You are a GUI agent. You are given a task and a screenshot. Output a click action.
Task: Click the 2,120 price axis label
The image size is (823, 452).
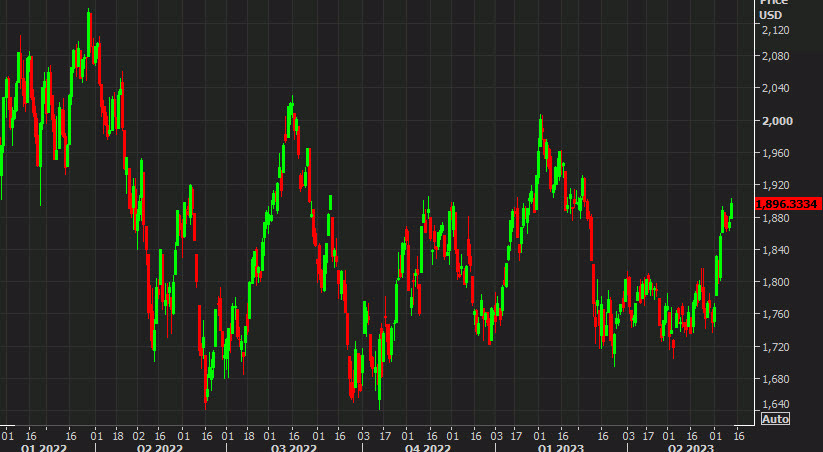click(x=775, y=30)
